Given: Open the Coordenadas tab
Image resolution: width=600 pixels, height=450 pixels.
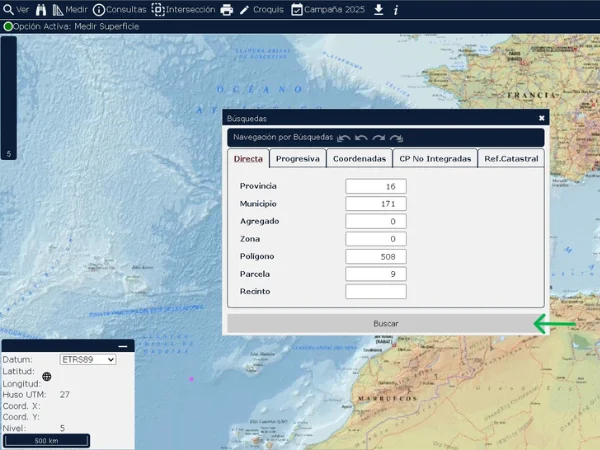Looking at the screenshot, I should 358,159.
